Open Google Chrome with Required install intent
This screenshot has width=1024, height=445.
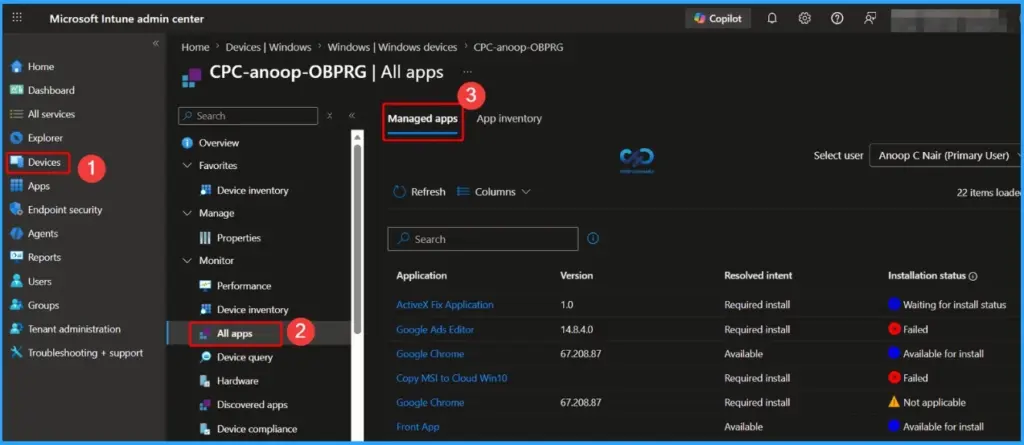[x=430, y=403]
